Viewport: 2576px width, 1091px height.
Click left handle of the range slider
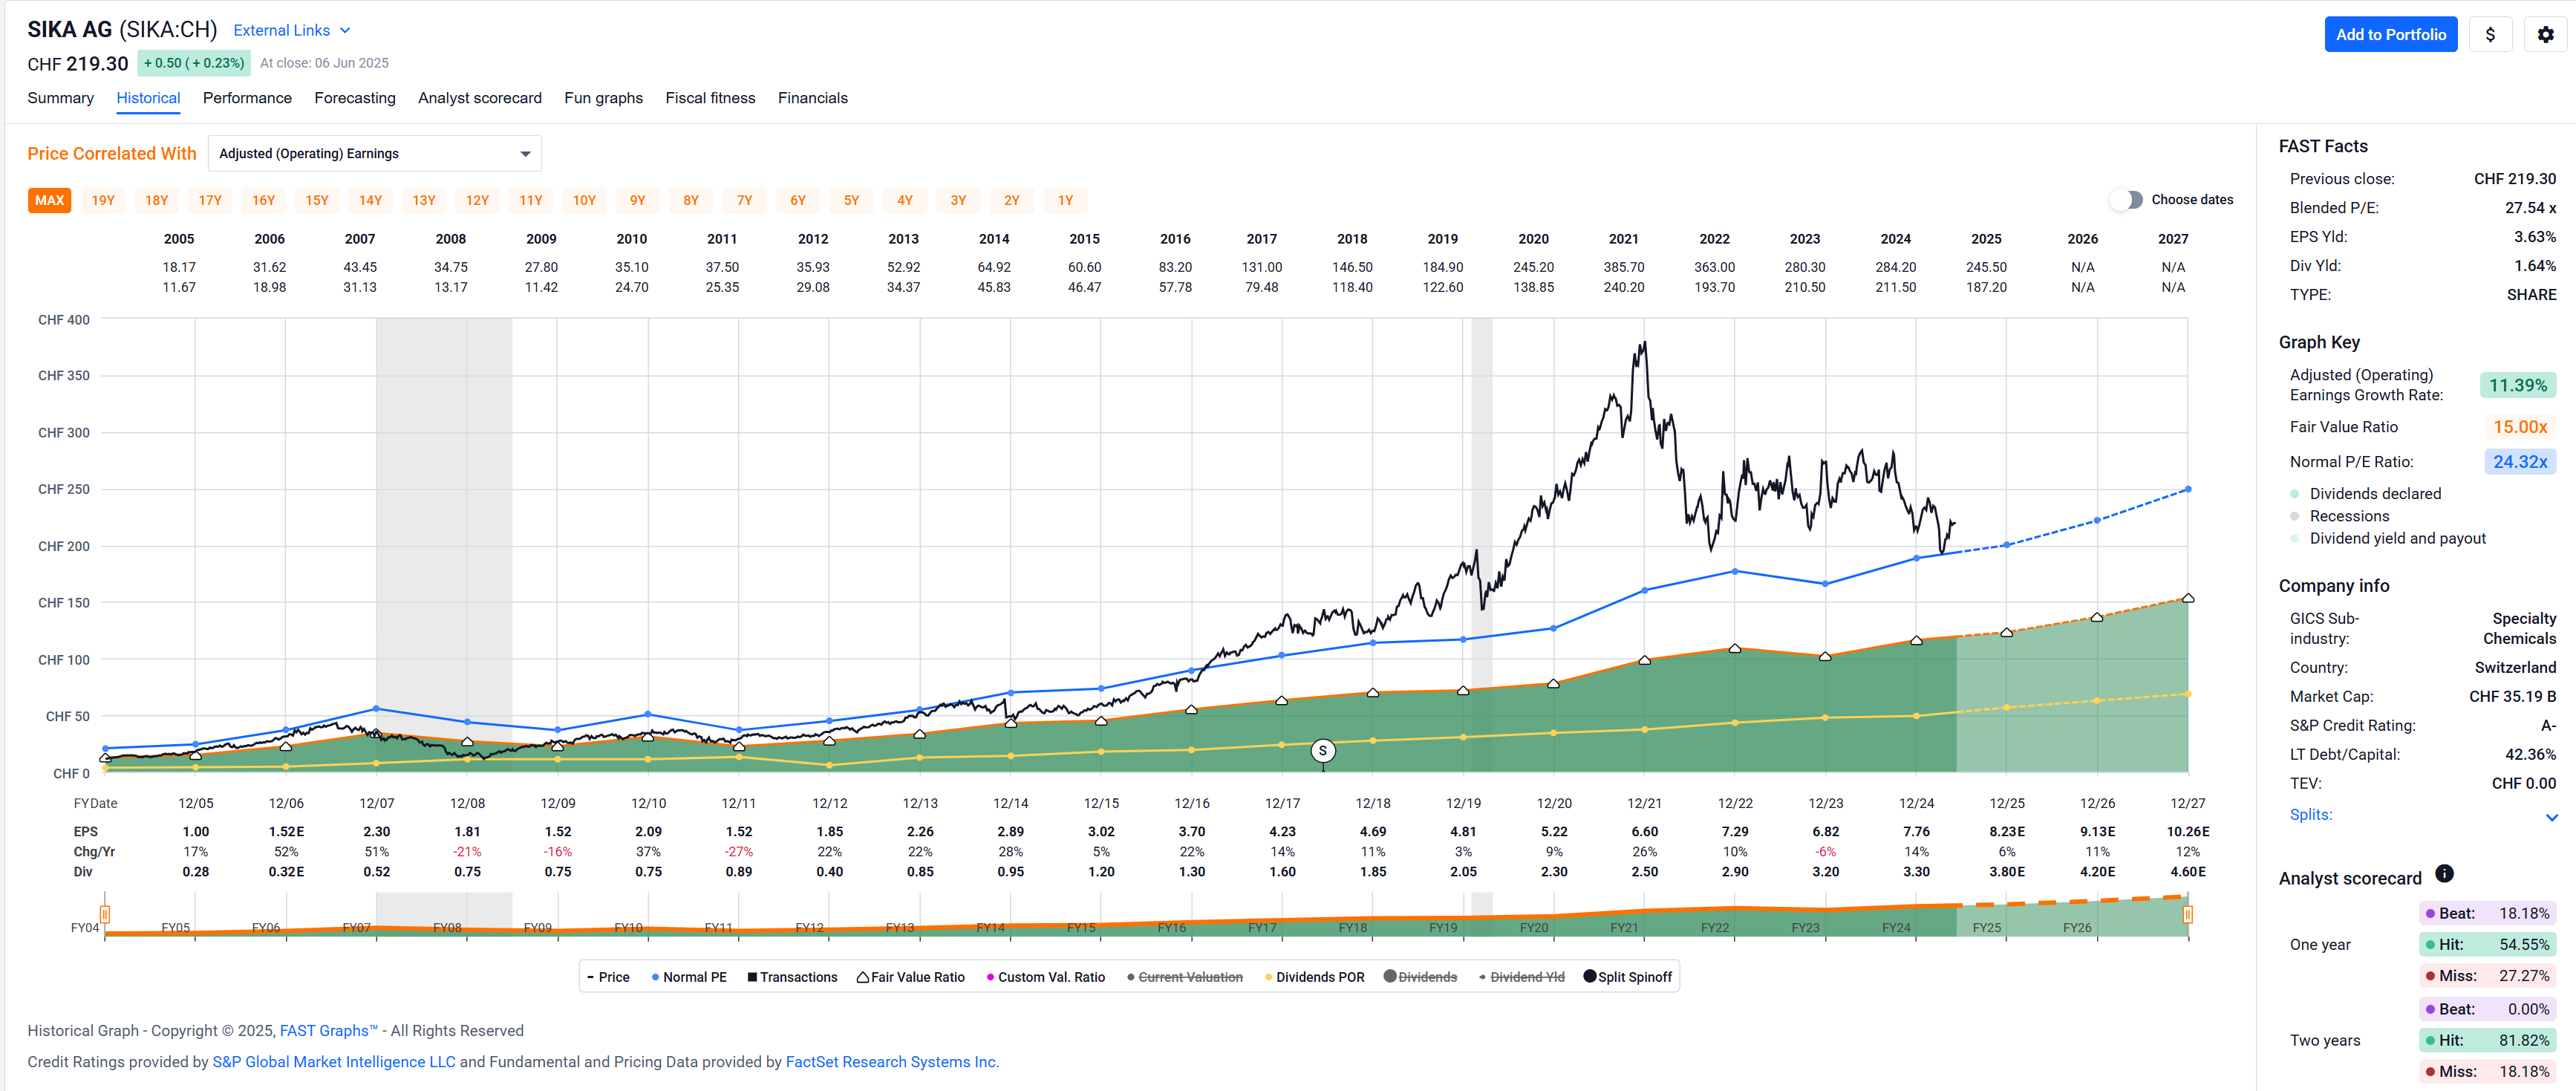[x=104, y=914]
